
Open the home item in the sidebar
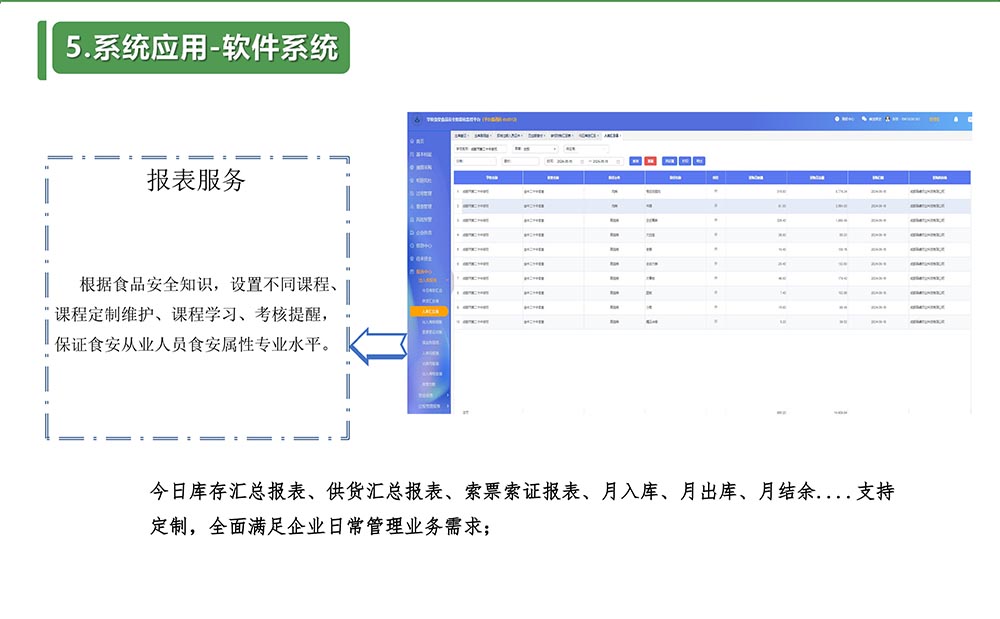[418, 142]
